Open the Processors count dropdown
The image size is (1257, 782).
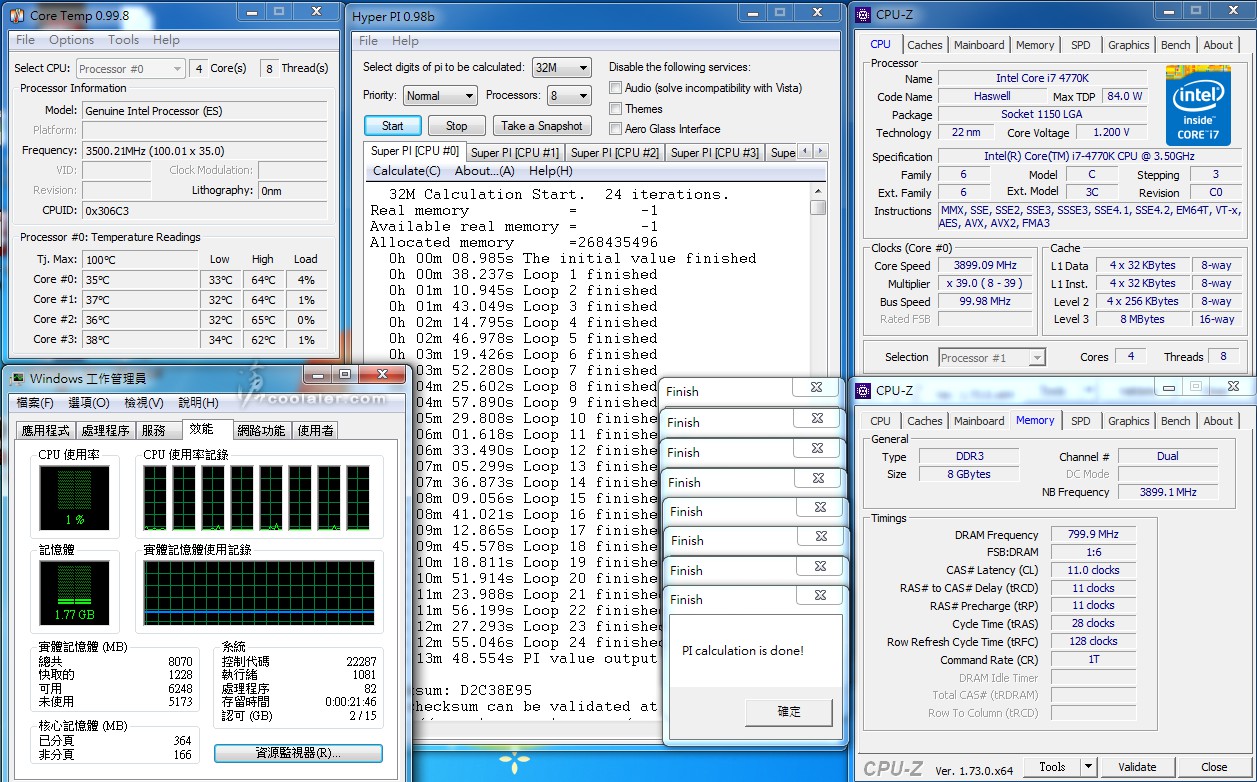569,95
